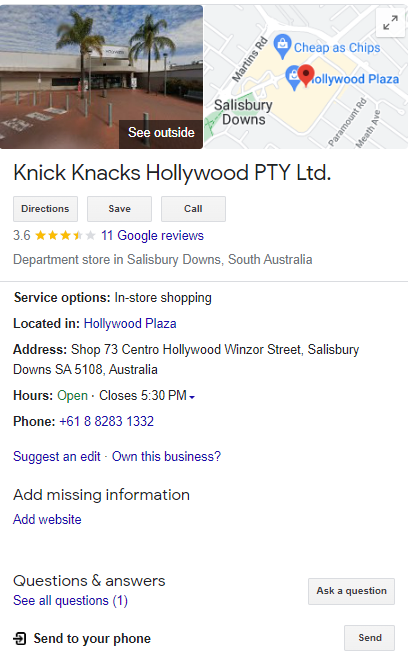Expand the opening hours dropdown arrow

click(x=192, y=397)
